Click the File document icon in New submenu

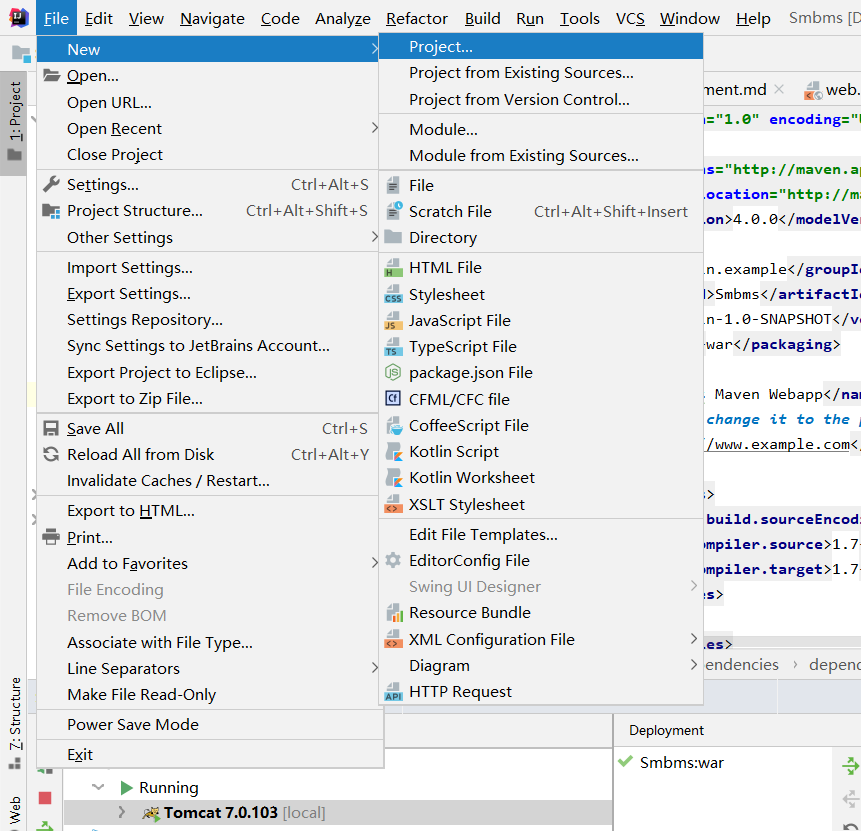[393, 185]
